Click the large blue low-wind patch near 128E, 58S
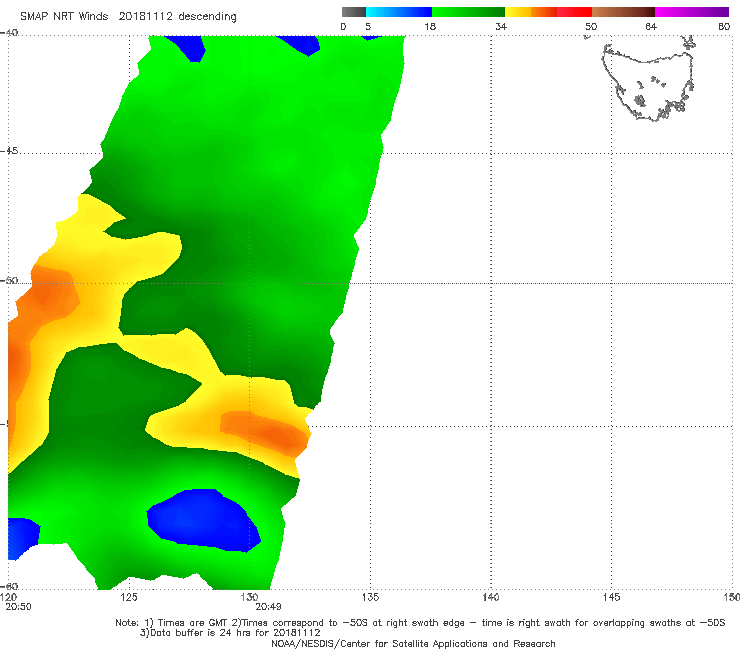This screenshot has width=740, height=650. 203,520
